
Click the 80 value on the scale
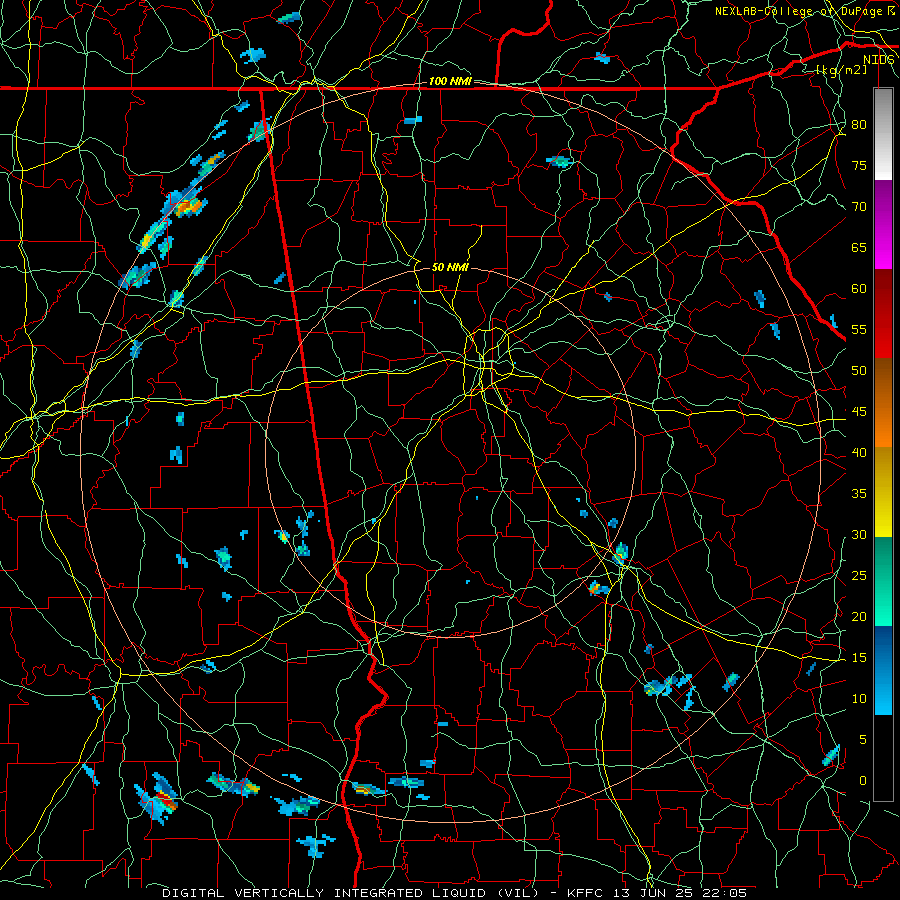click(859, 125)
